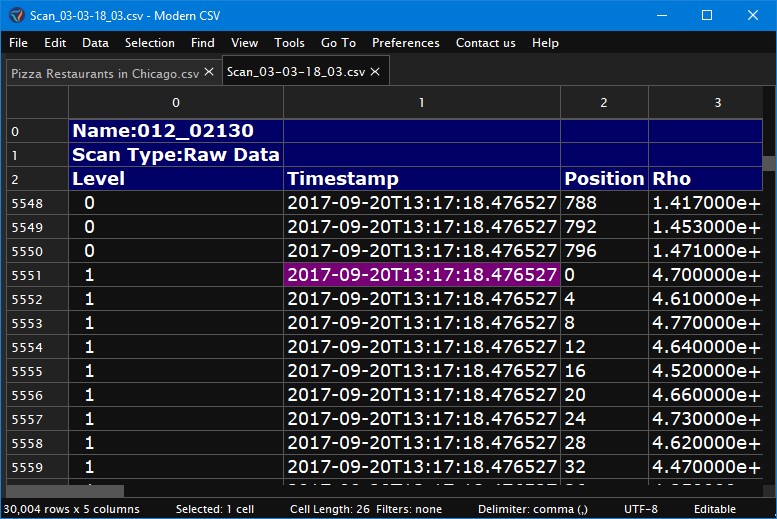This screenshot has width=777, height=519.
Task: Open the Contact us menu
Action: click(x=486, y=43)
